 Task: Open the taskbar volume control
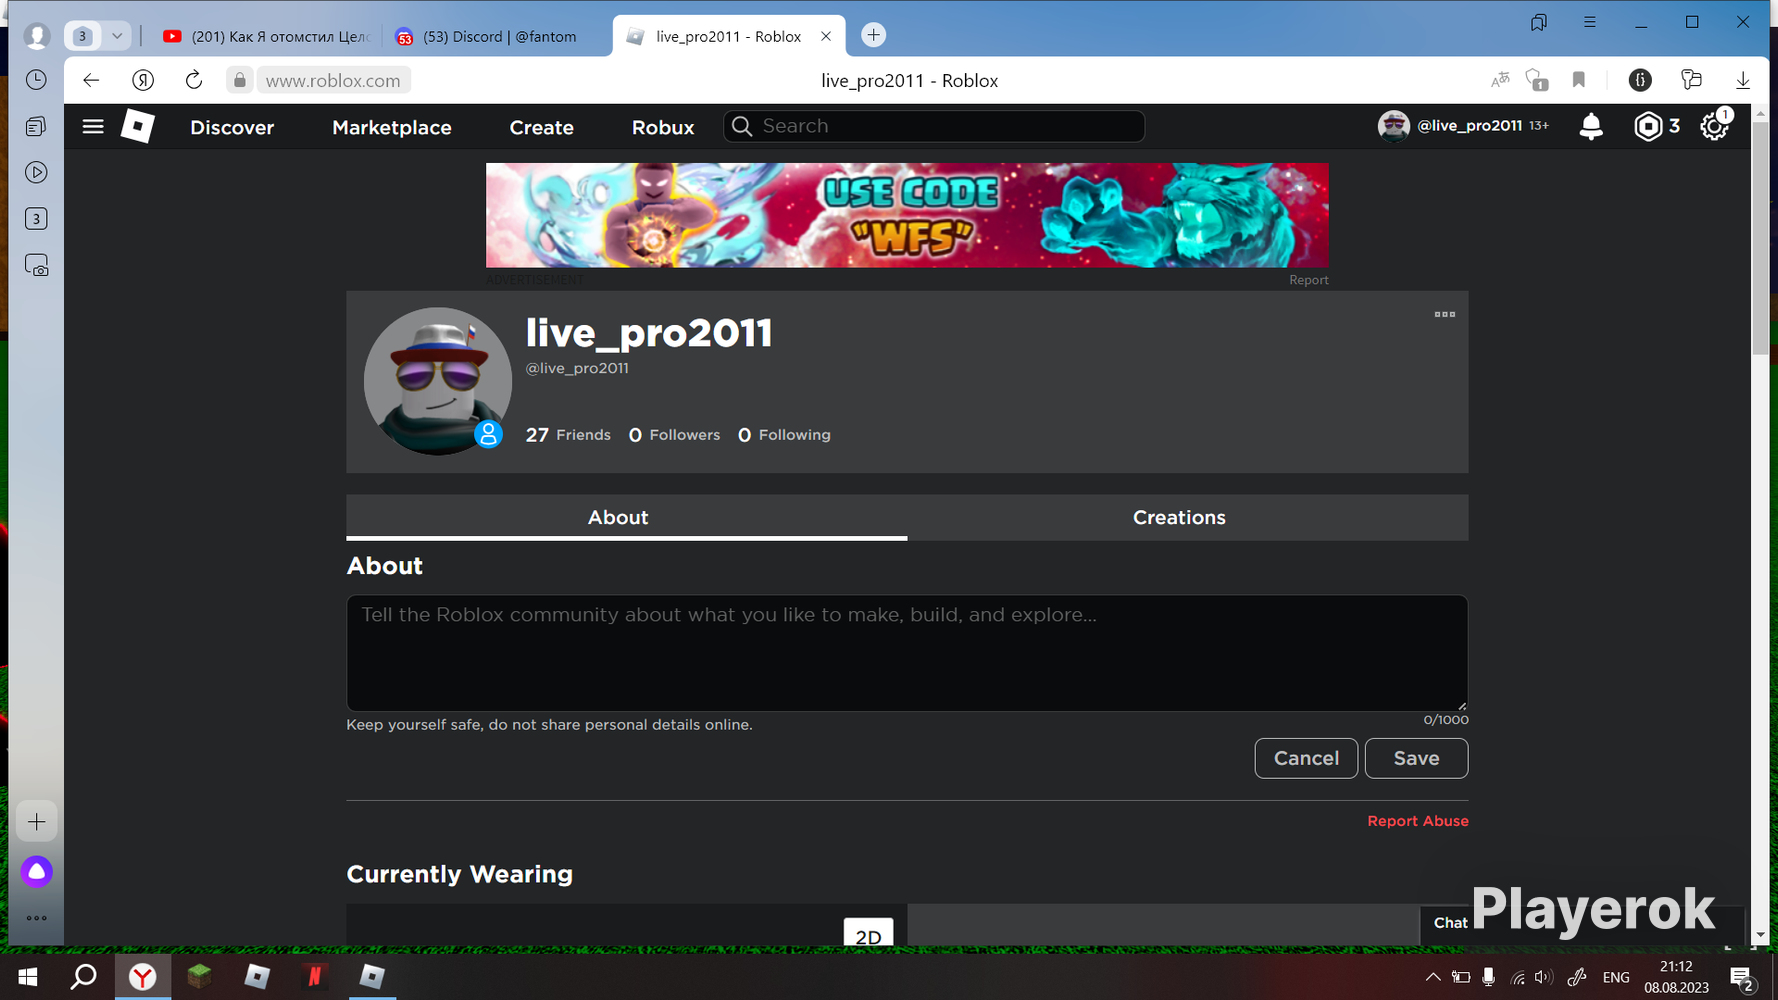point(1544,978)
